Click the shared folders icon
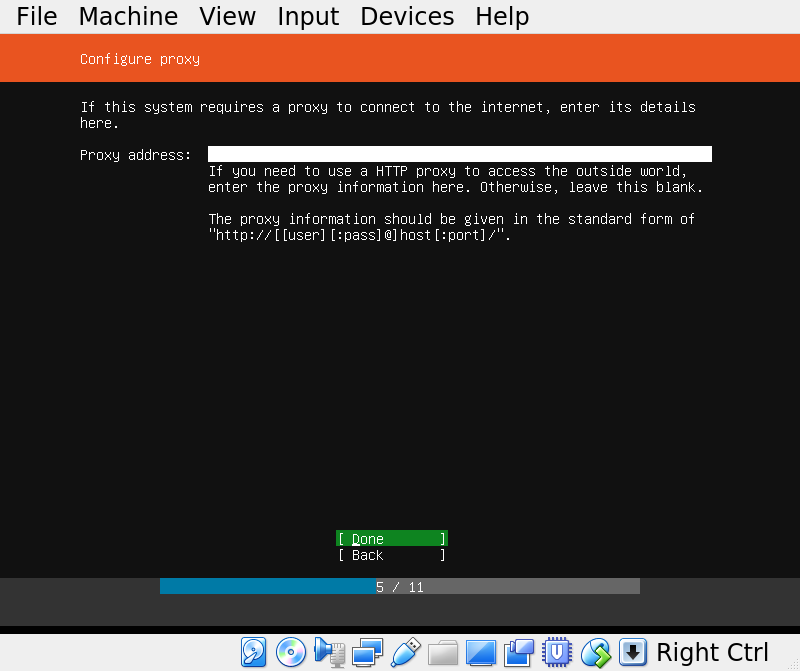Viewport: 800px width, 671px height. [x=443, y=653]
